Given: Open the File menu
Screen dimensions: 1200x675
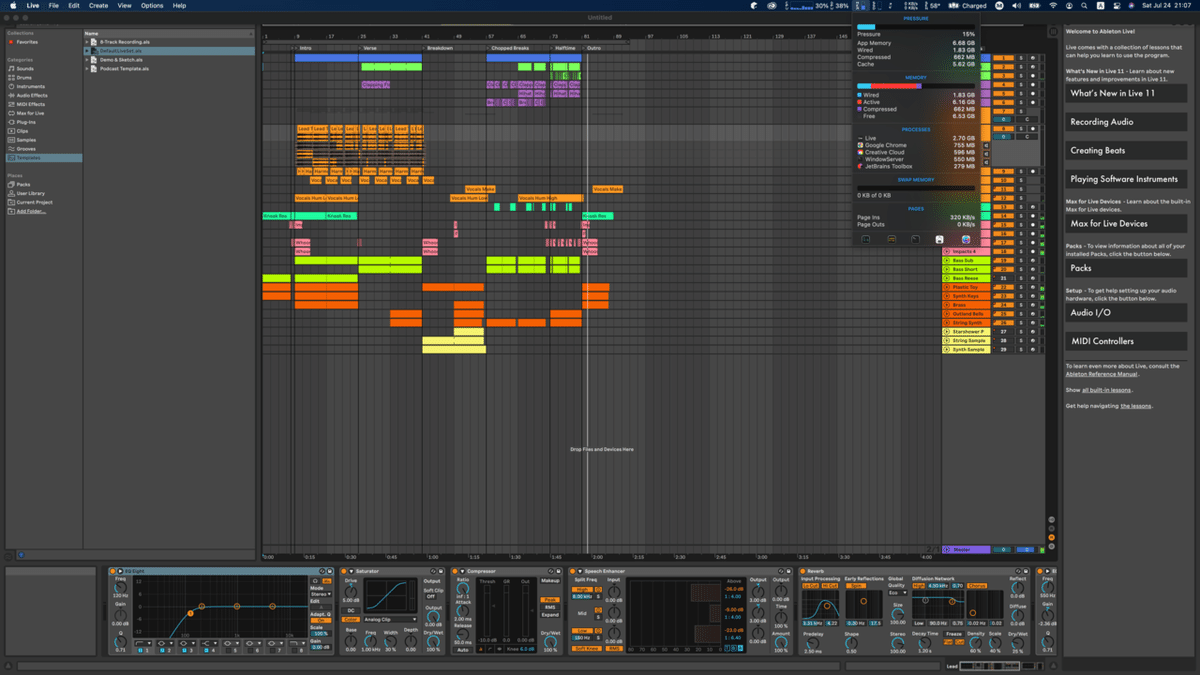Looking at the screenshot, I should point(53,5).
